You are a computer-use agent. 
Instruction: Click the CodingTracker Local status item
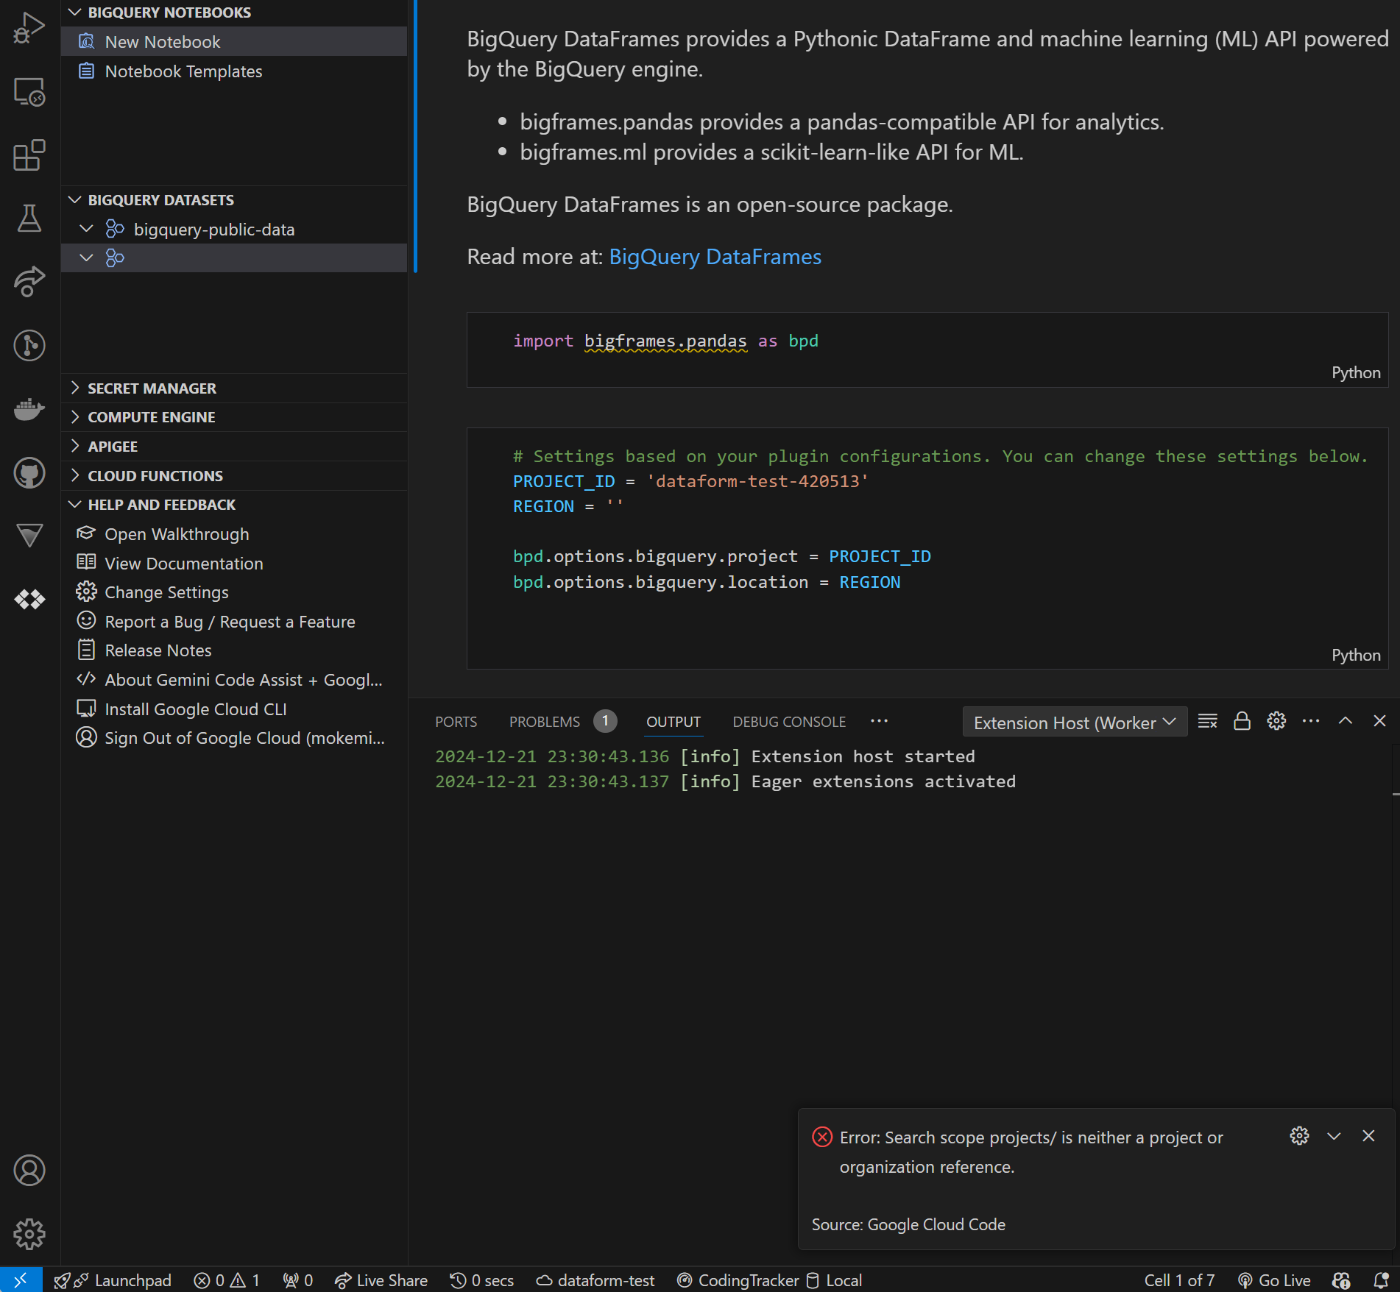[x=769, y=1280]
